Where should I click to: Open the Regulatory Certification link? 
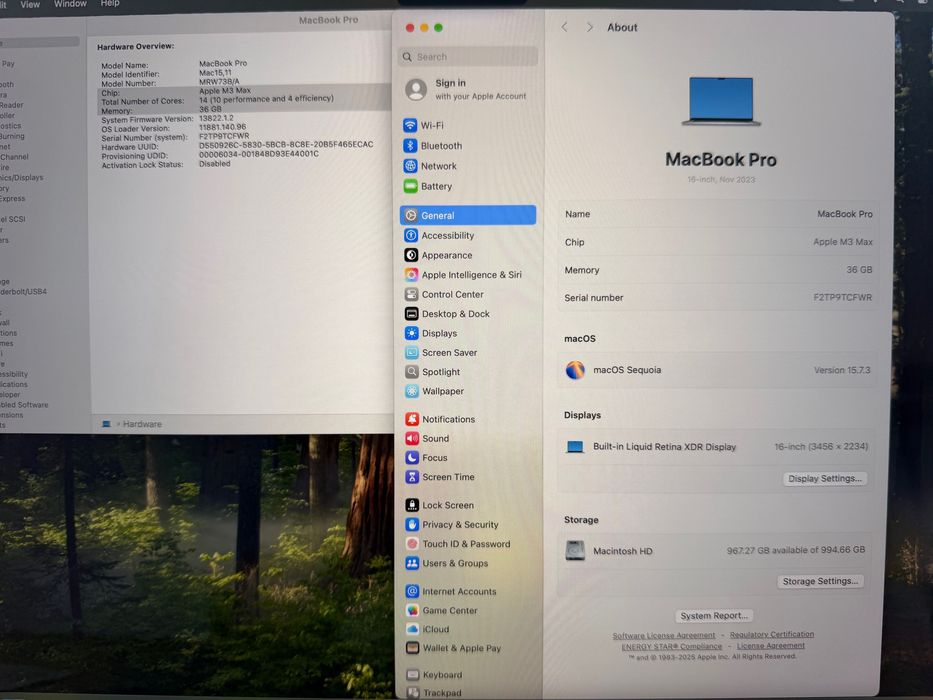(772, 634)
